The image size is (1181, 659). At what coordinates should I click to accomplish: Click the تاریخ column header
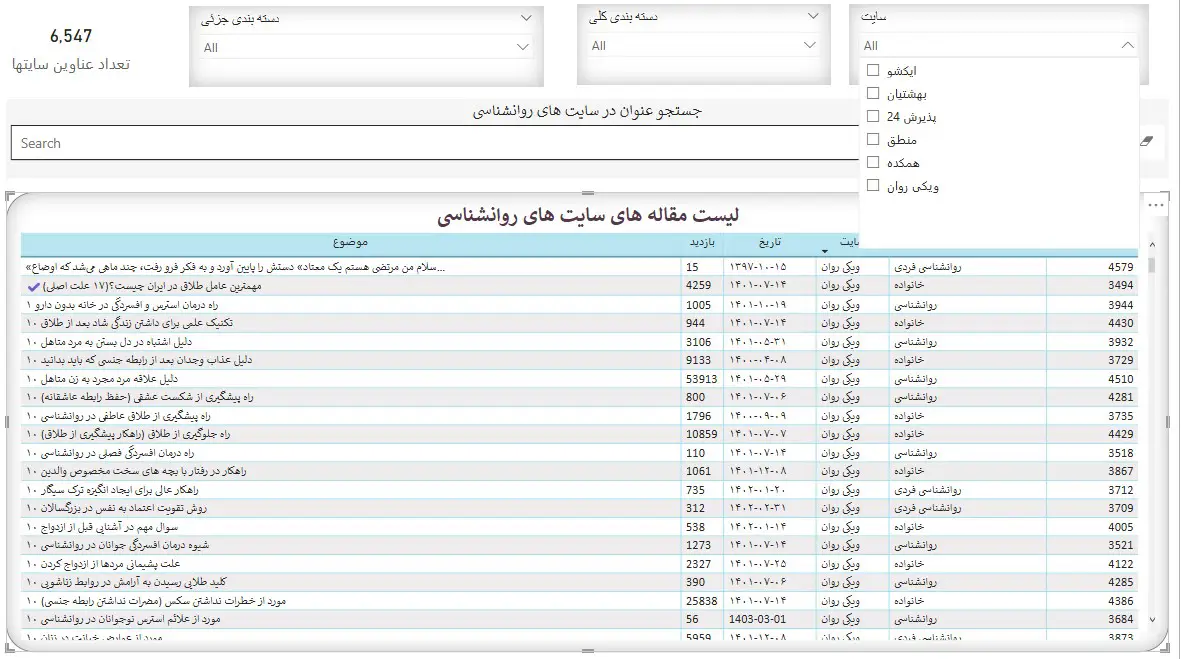pyautogui.click(x=770, y=243)
